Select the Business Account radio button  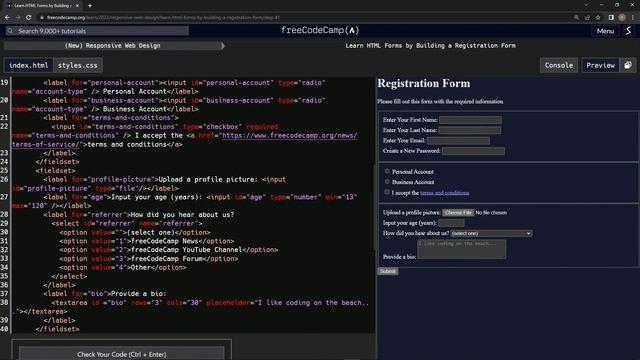(387, 182)
